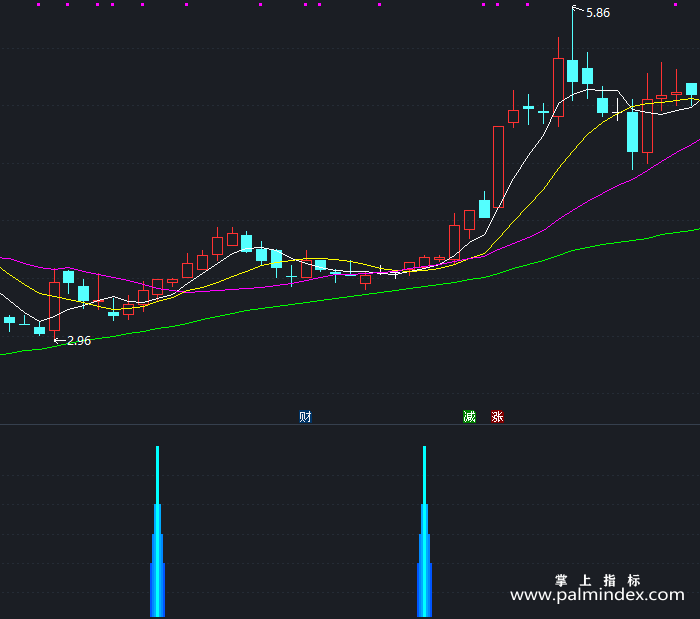Click the red 涨 event marker
This screenshot has width=700, height=619.
(497, 417)
